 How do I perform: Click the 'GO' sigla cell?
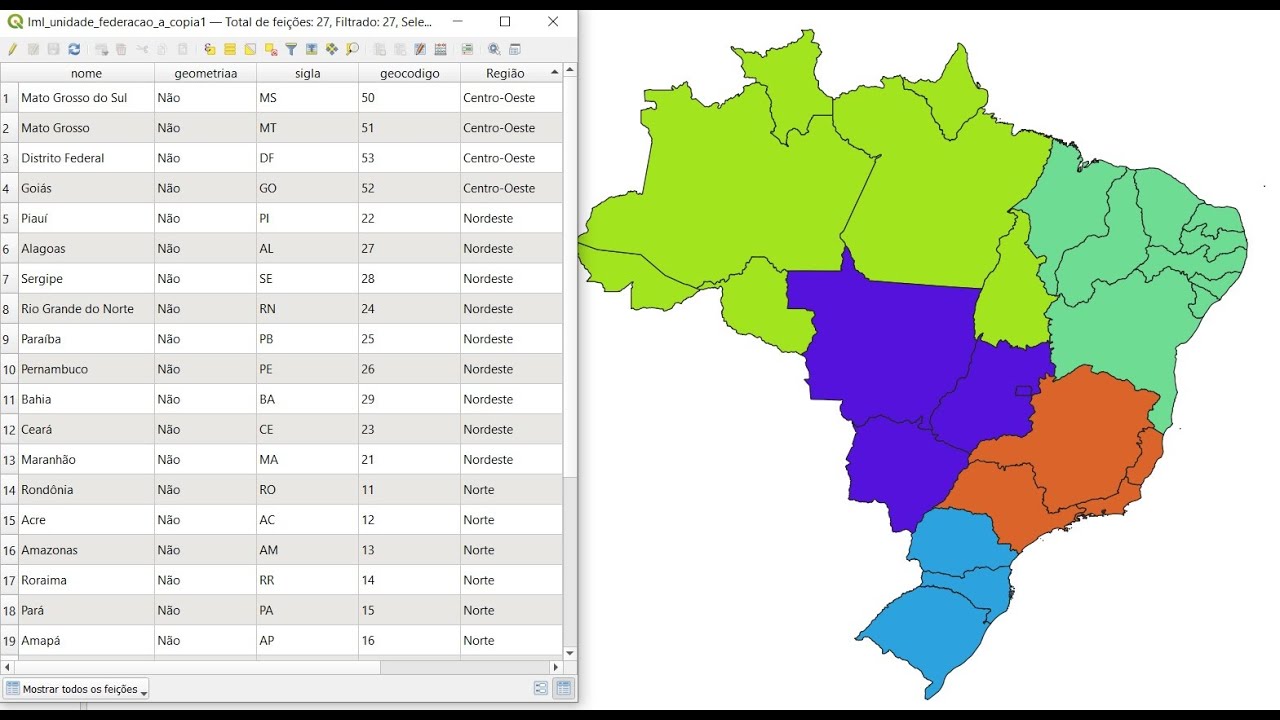click(308, 188)
